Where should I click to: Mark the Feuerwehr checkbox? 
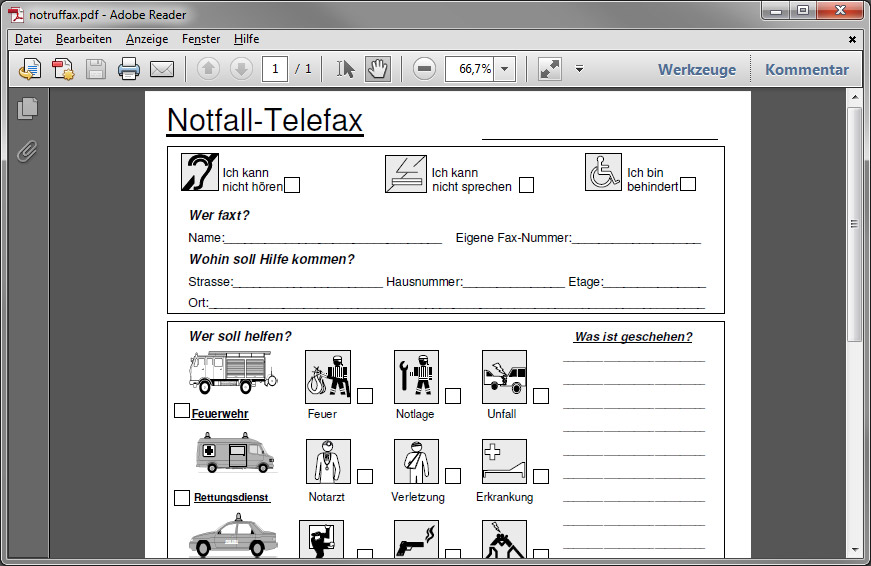(x=181, y=410)
